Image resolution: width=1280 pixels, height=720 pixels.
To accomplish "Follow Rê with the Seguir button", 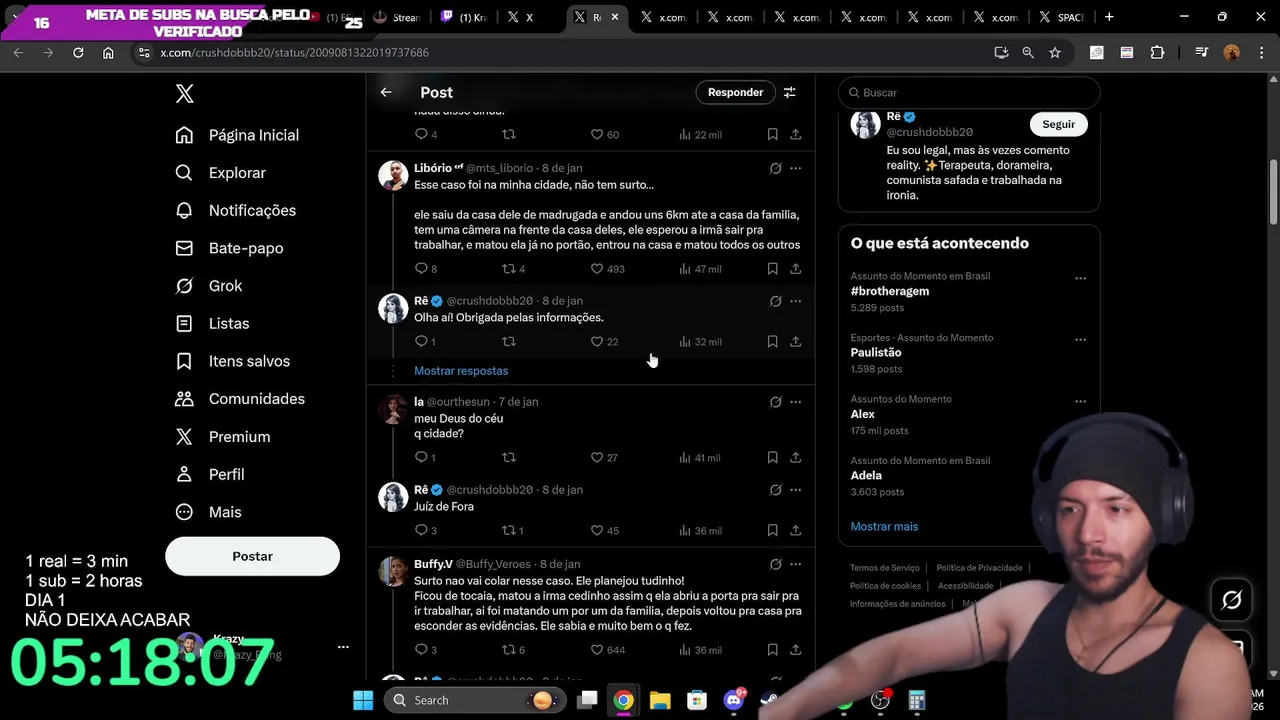I will 1058,124.
